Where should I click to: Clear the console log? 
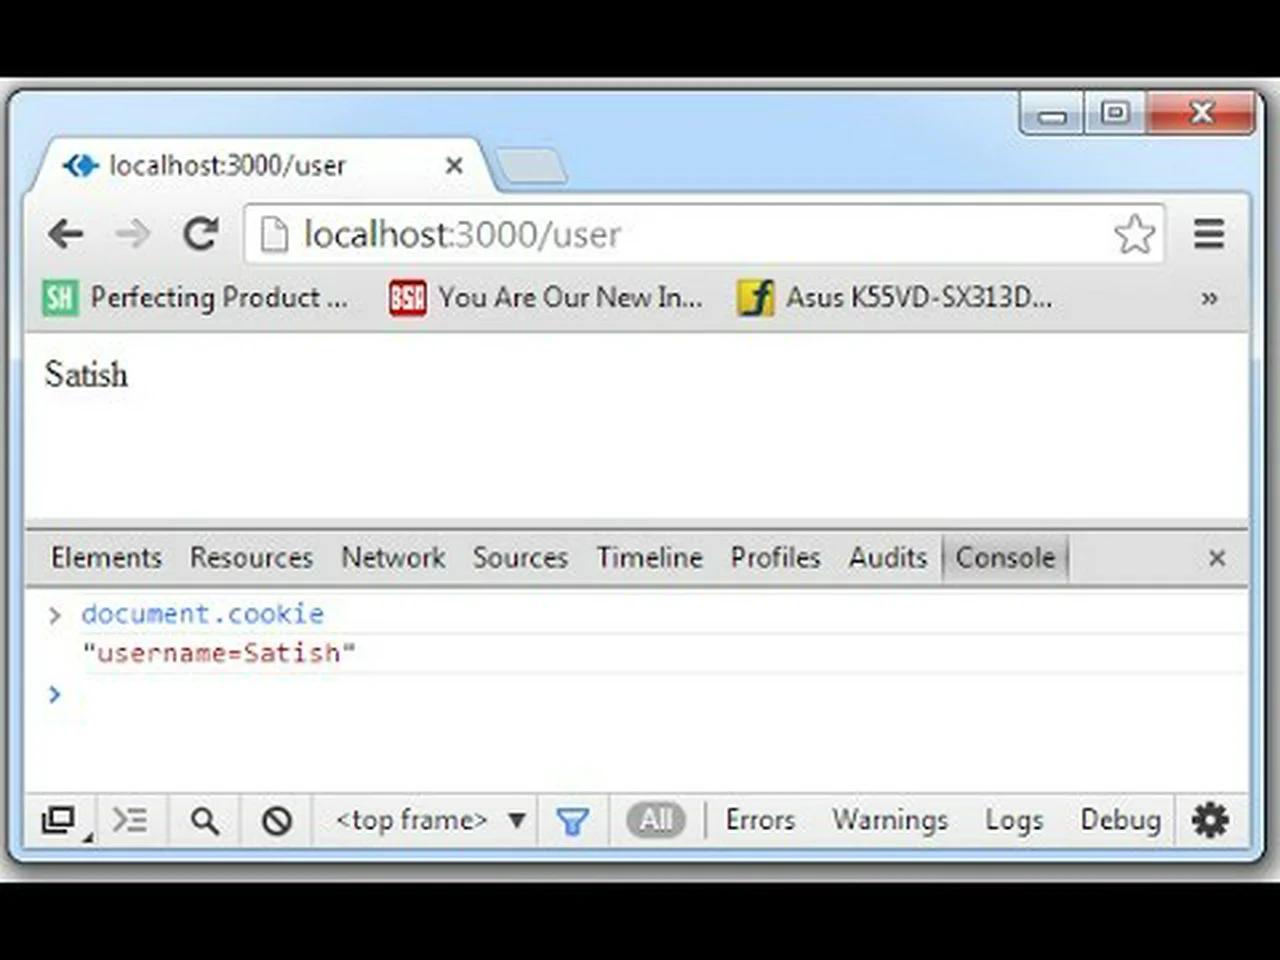pos(277,821)
